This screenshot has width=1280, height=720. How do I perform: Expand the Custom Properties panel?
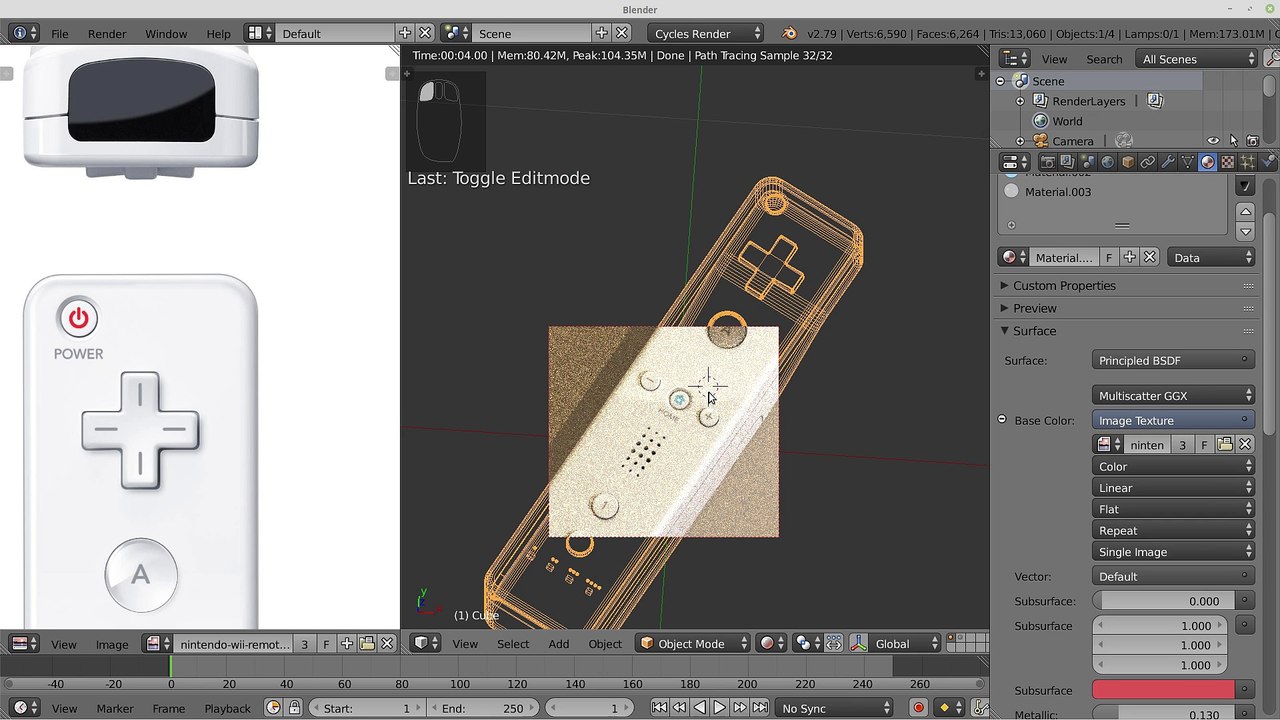tap(1064, 285)
